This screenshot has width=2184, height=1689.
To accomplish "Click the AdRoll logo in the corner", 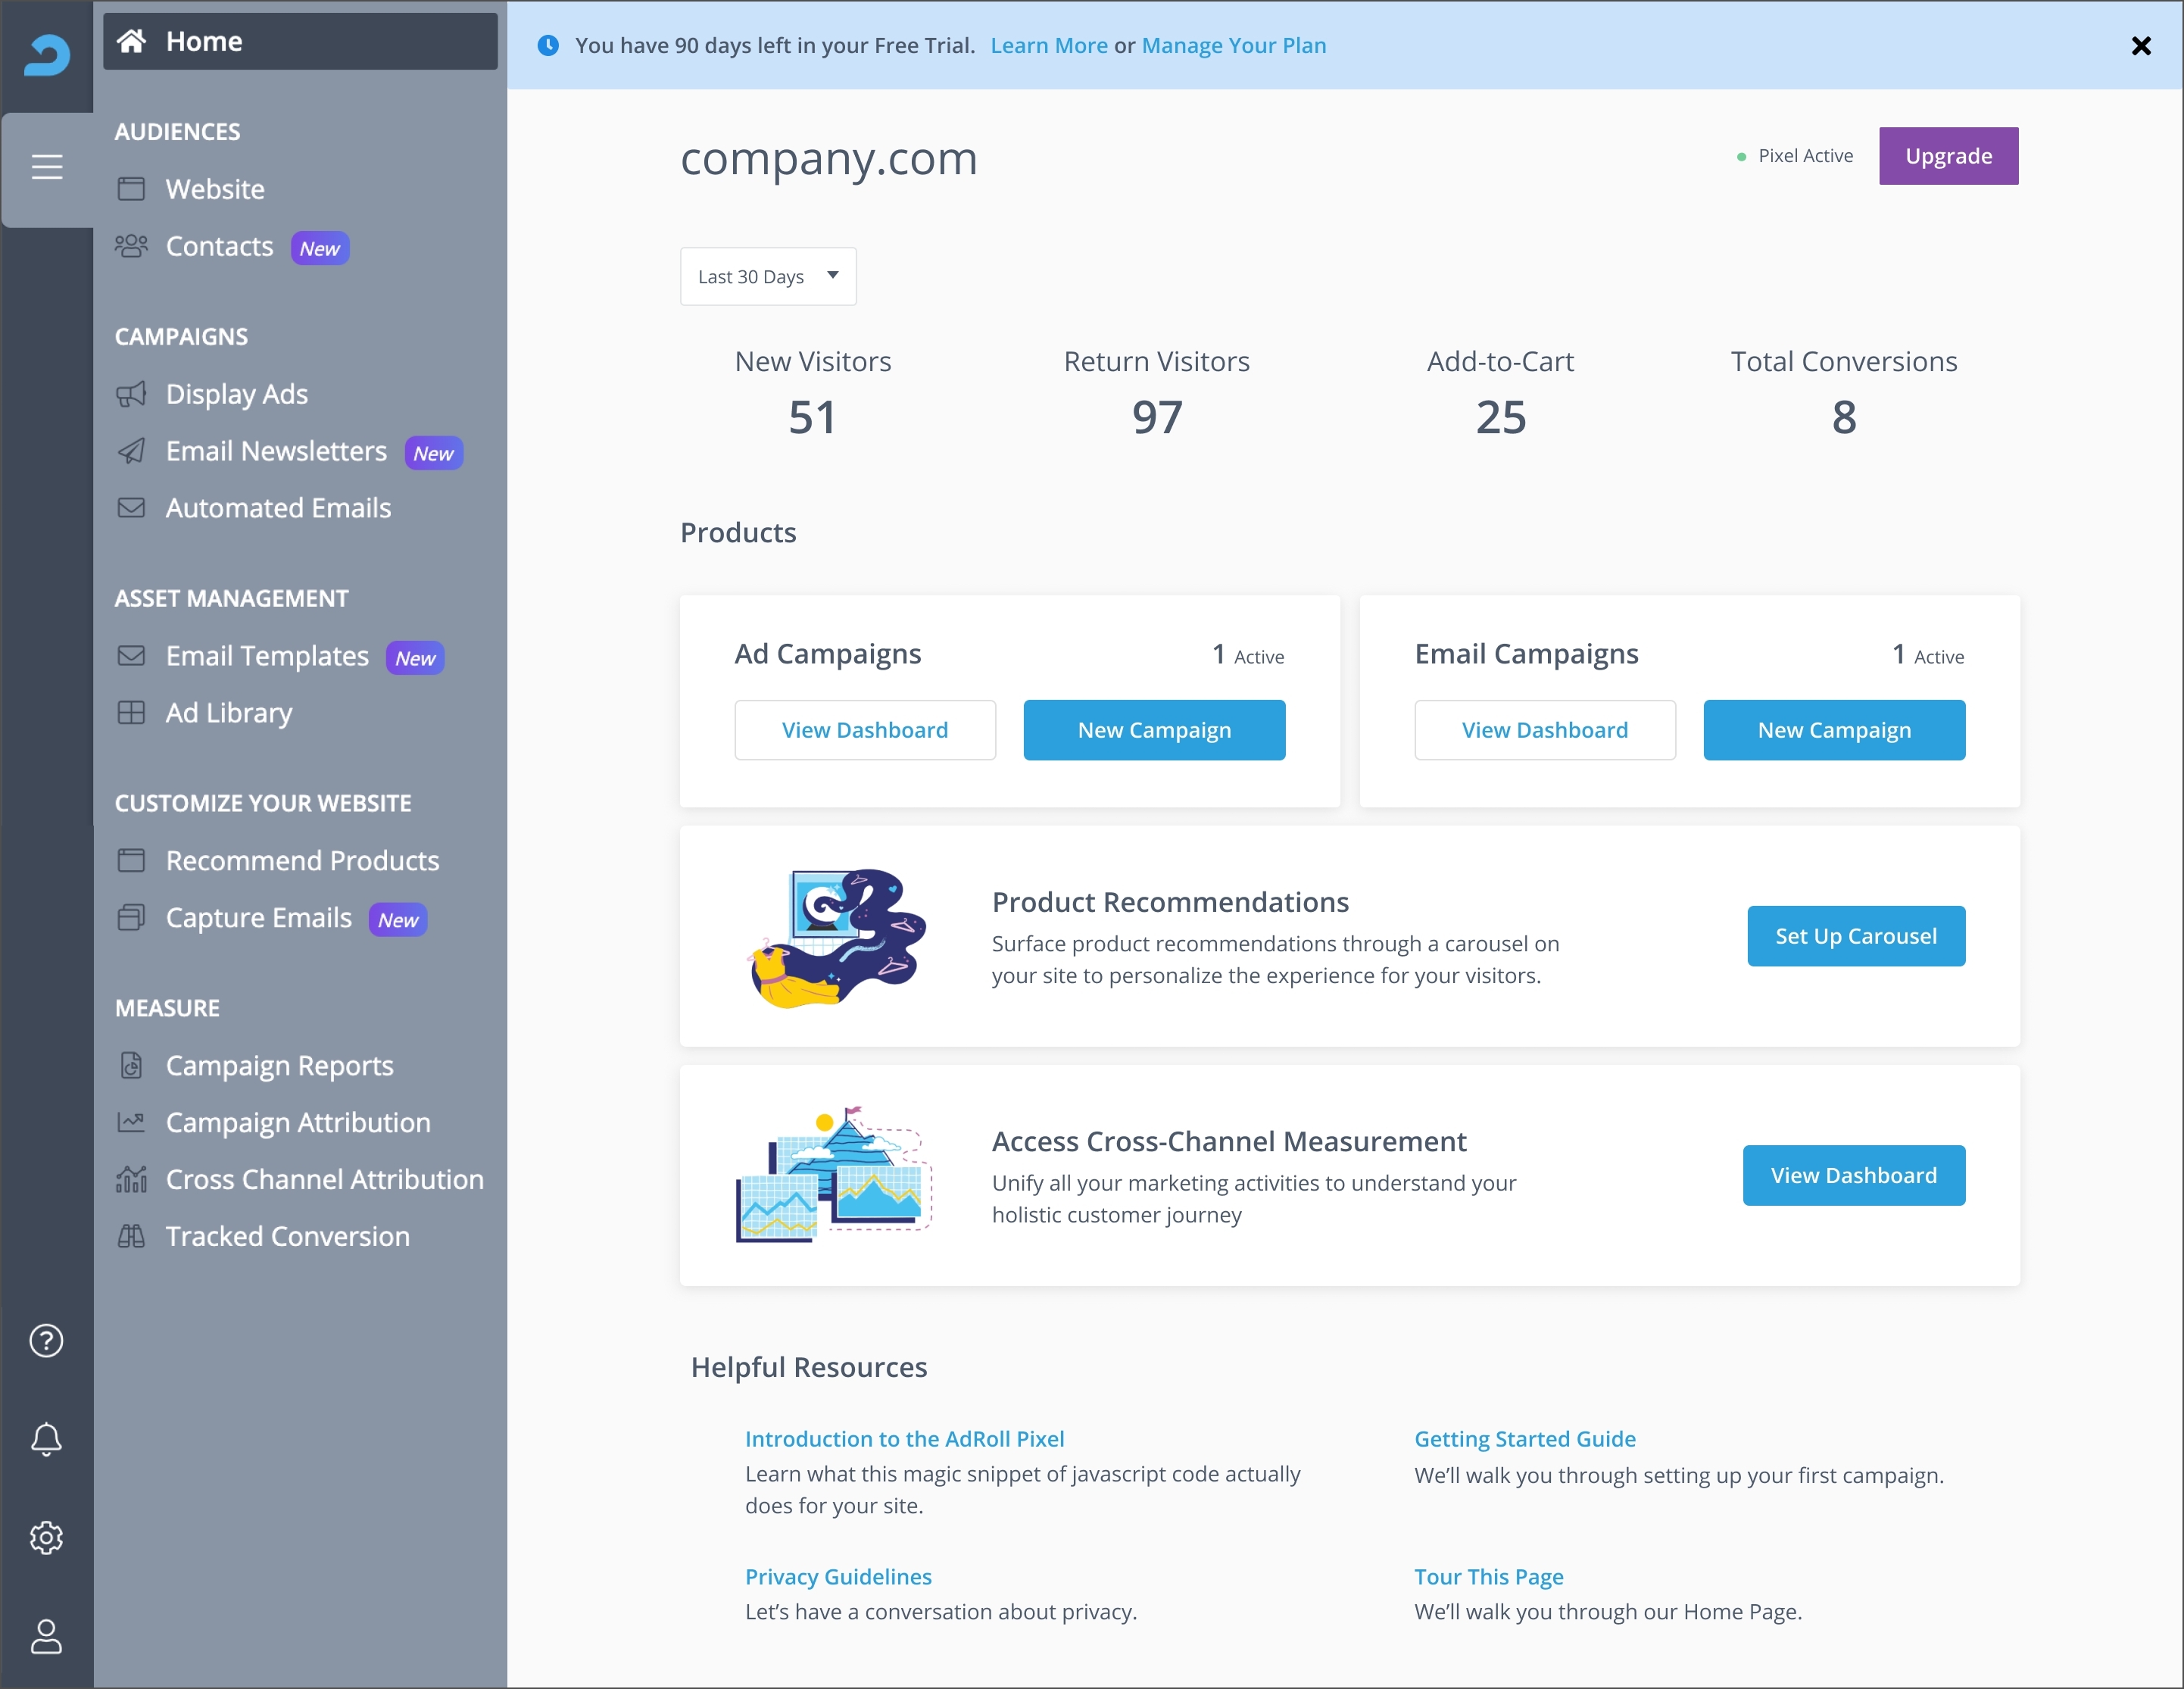I will pos(47,56).
